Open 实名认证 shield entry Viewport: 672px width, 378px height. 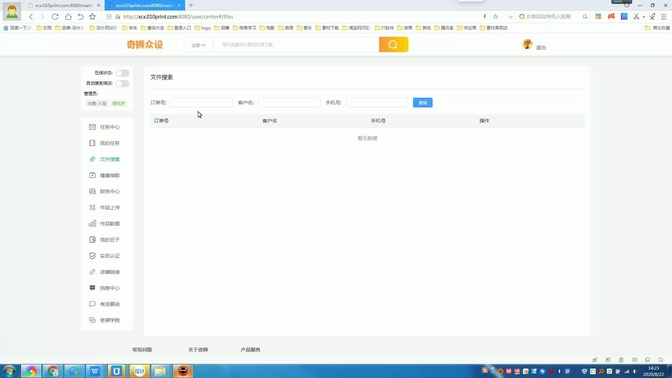(105, 256)
